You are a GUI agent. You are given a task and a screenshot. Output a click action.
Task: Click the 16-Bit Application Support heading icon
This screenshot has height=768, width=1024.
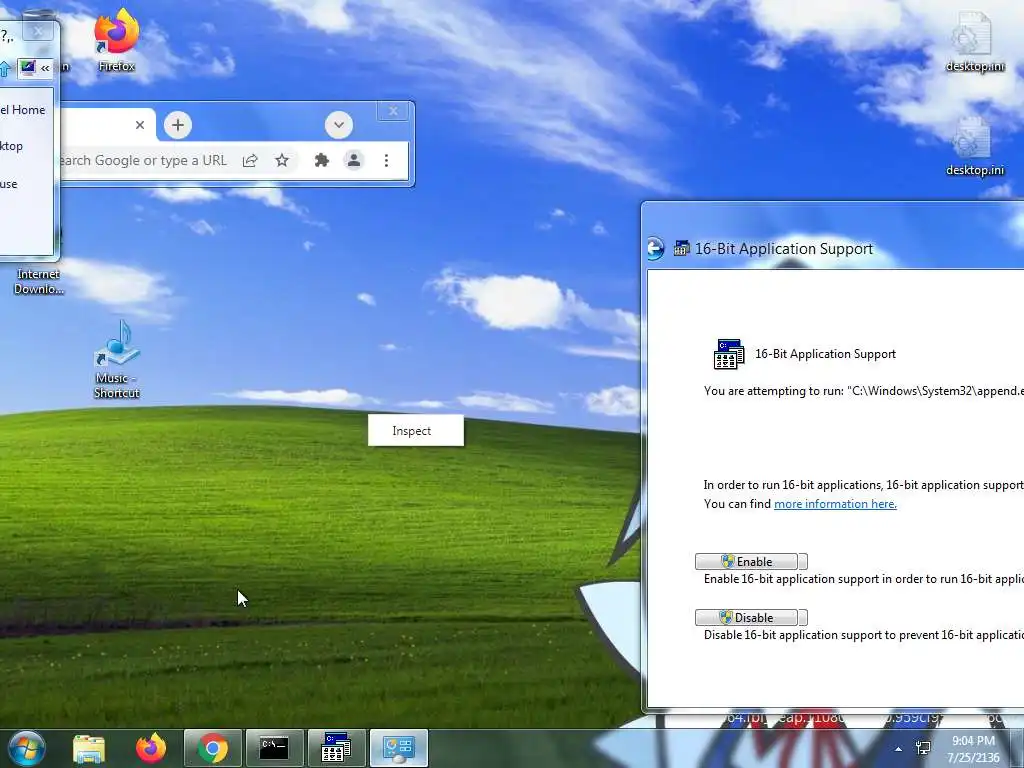729,354
